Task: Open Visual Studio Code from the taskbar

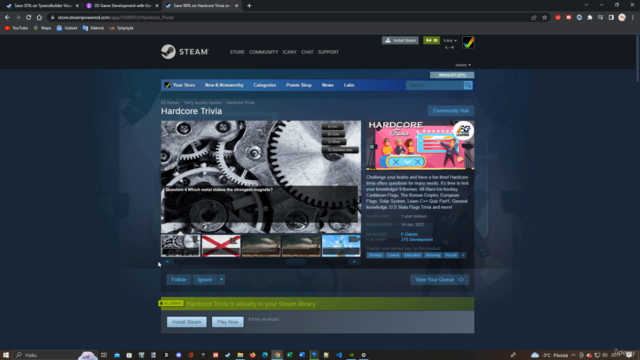Action: coord(339,355)
